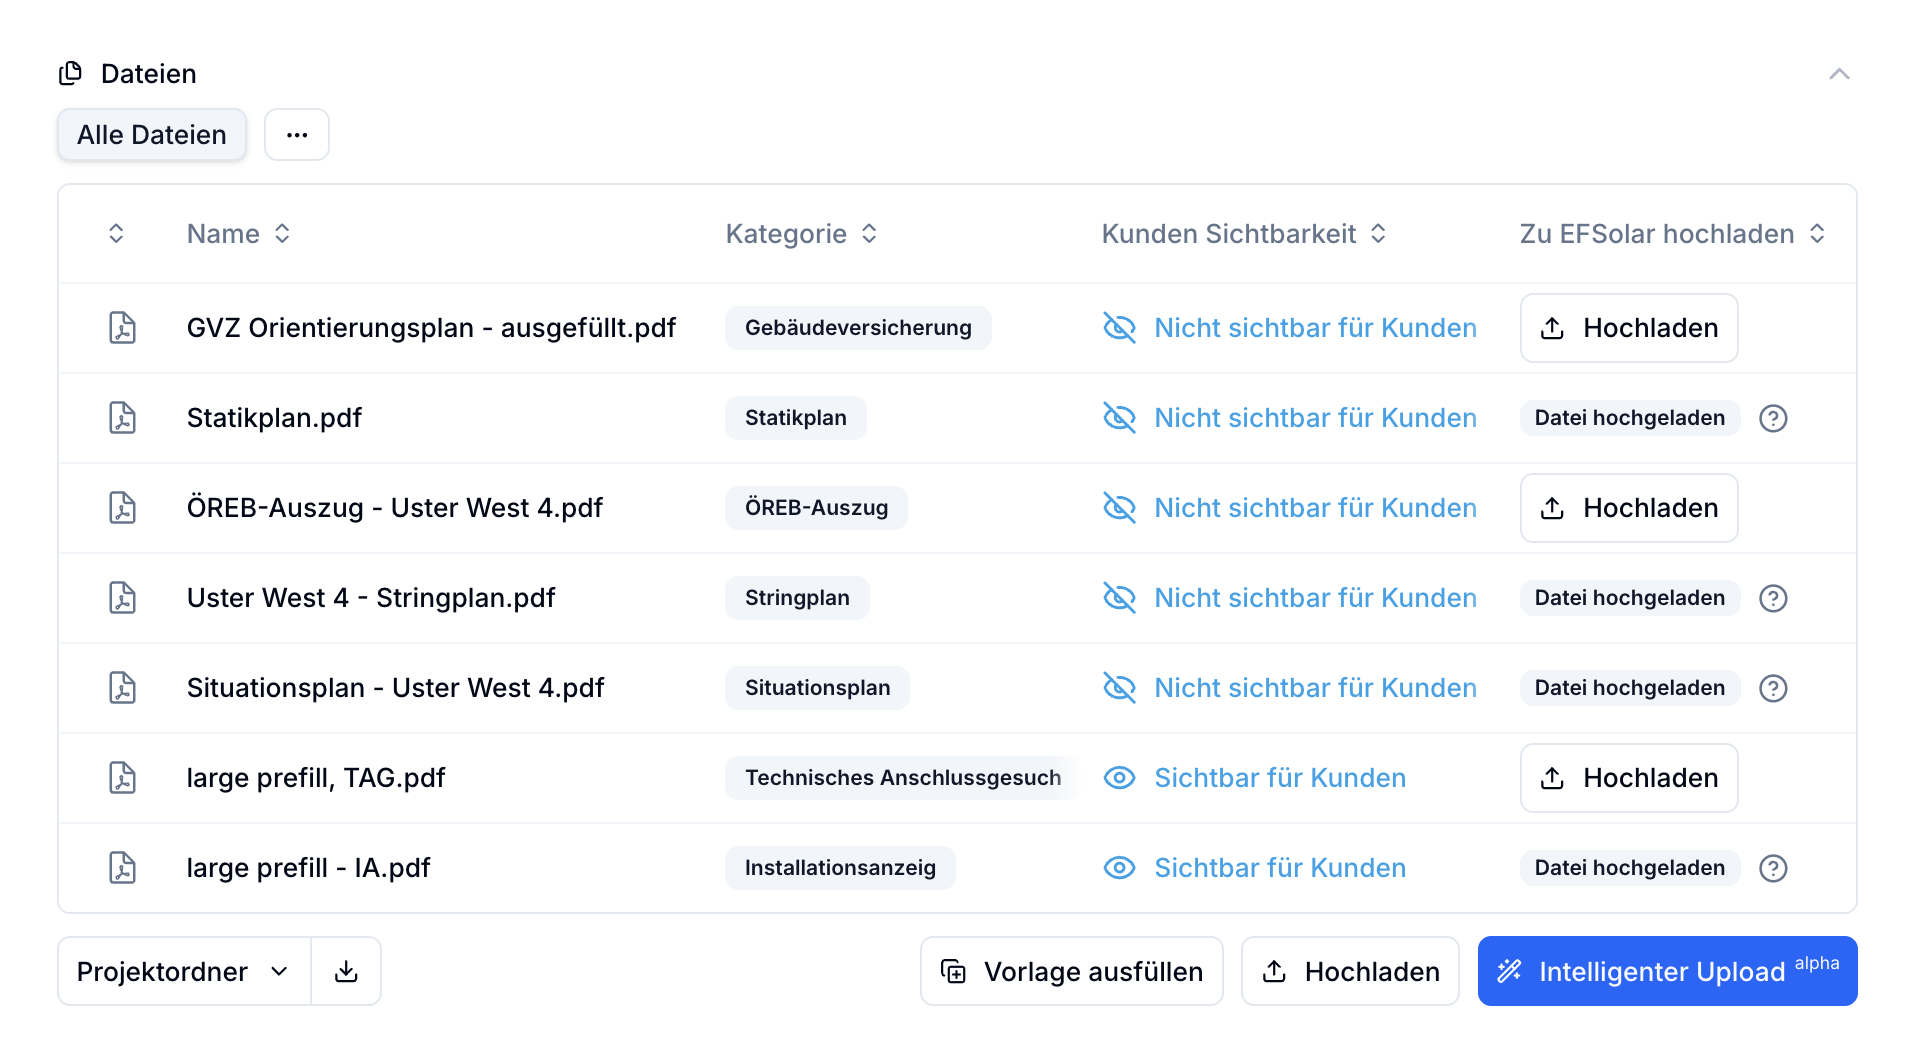The image size is (1920, 1048).
Task: Click Vorlage ausfüllen button
Action: coord(1071,971)
